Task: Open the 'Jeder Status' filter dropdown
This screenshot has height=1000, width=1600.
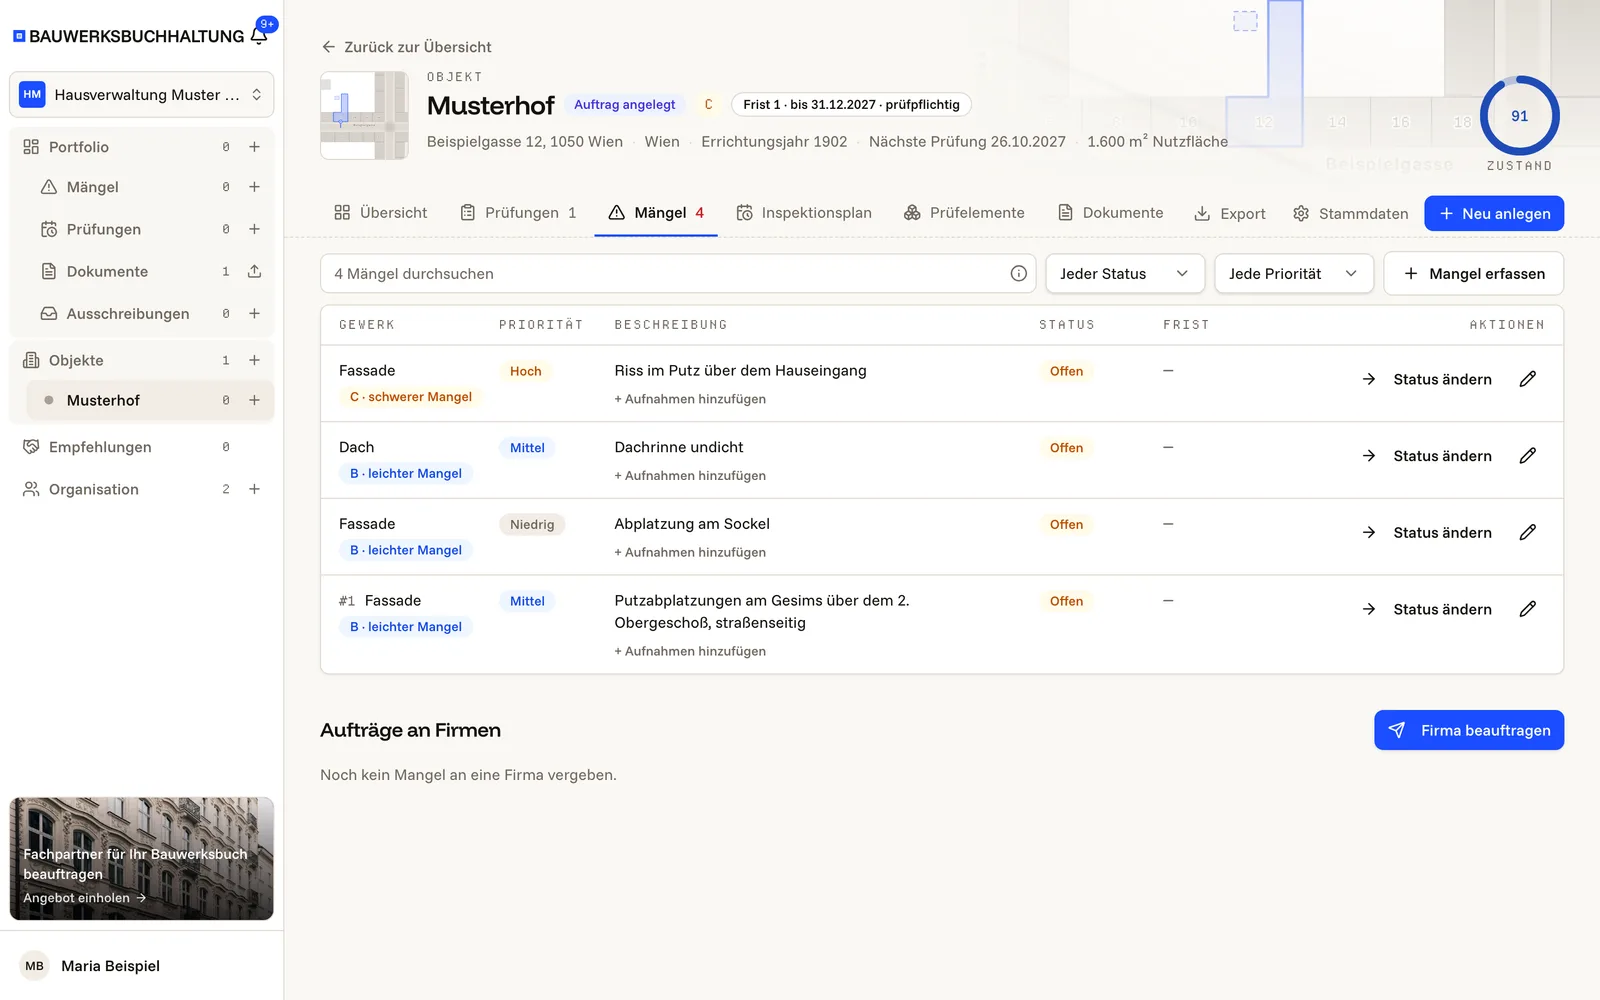Action: [x=1125, y=273]
